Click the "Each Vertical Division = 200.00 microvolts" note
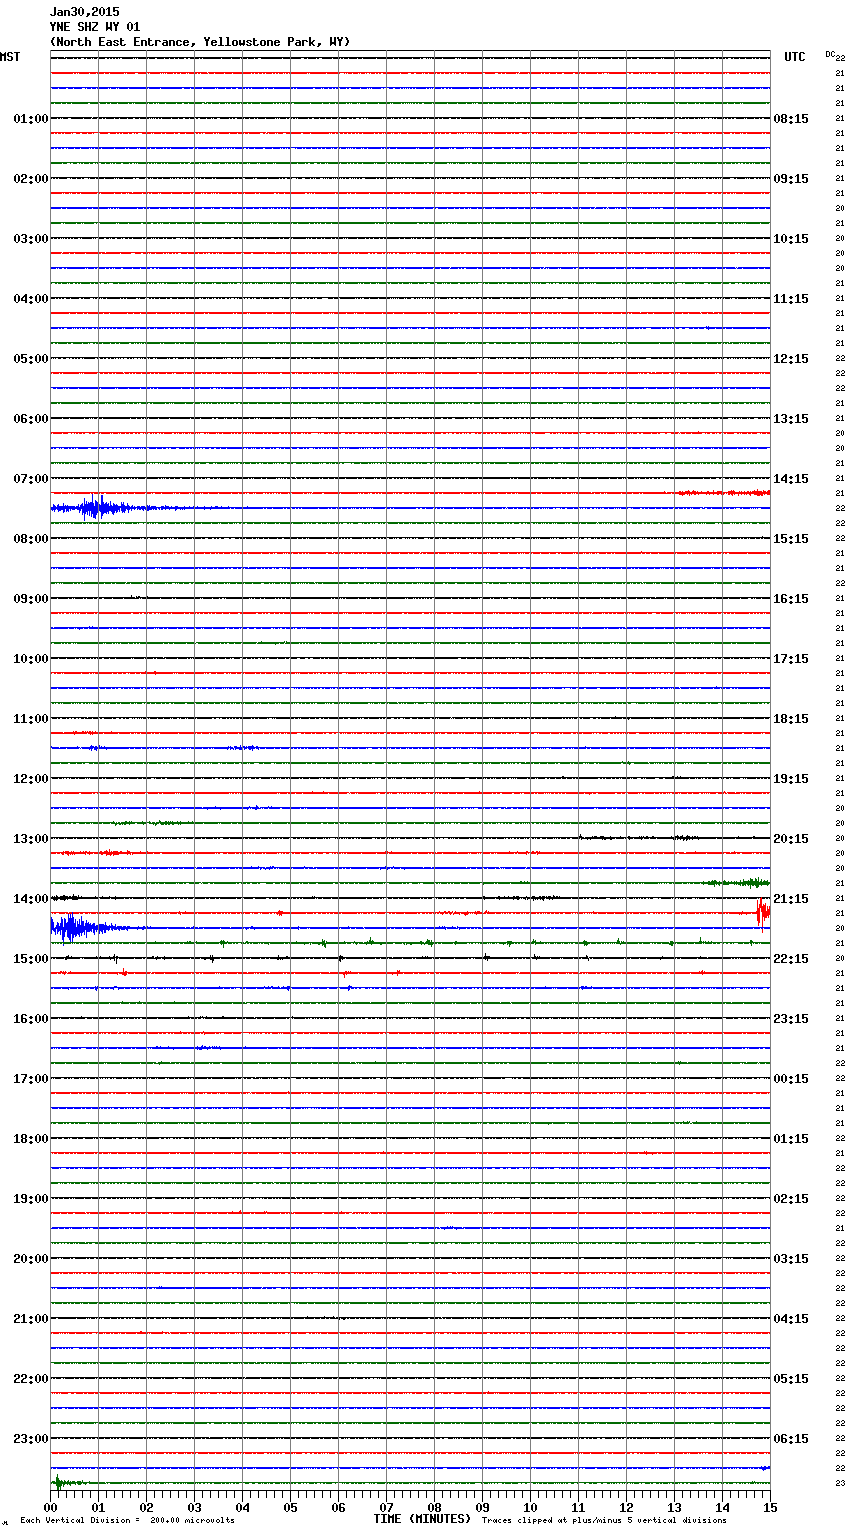The image size is (850, 1534). point(127,1520)
